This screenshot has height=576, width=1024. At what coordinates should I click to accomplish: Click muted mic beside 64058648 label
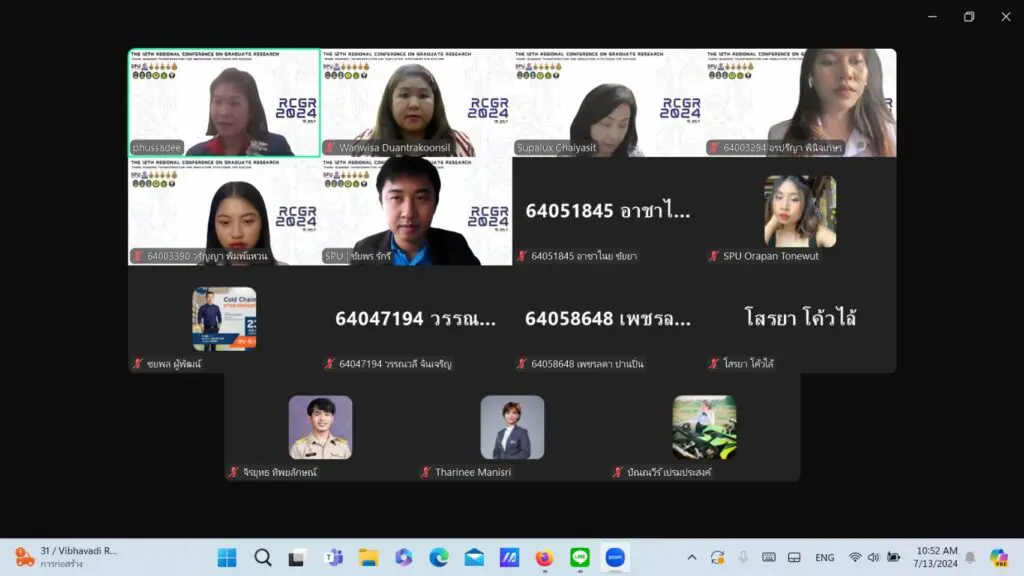522,364
